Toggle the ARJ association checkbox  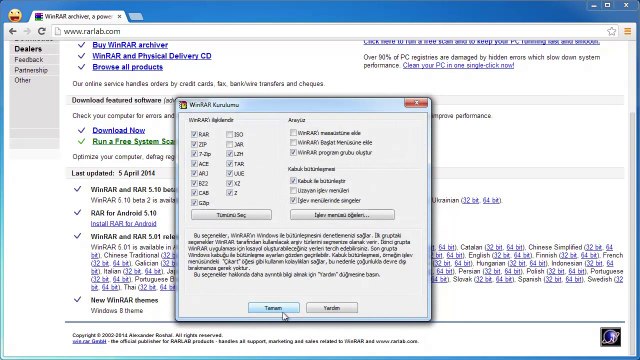click(x=194, y=173)
